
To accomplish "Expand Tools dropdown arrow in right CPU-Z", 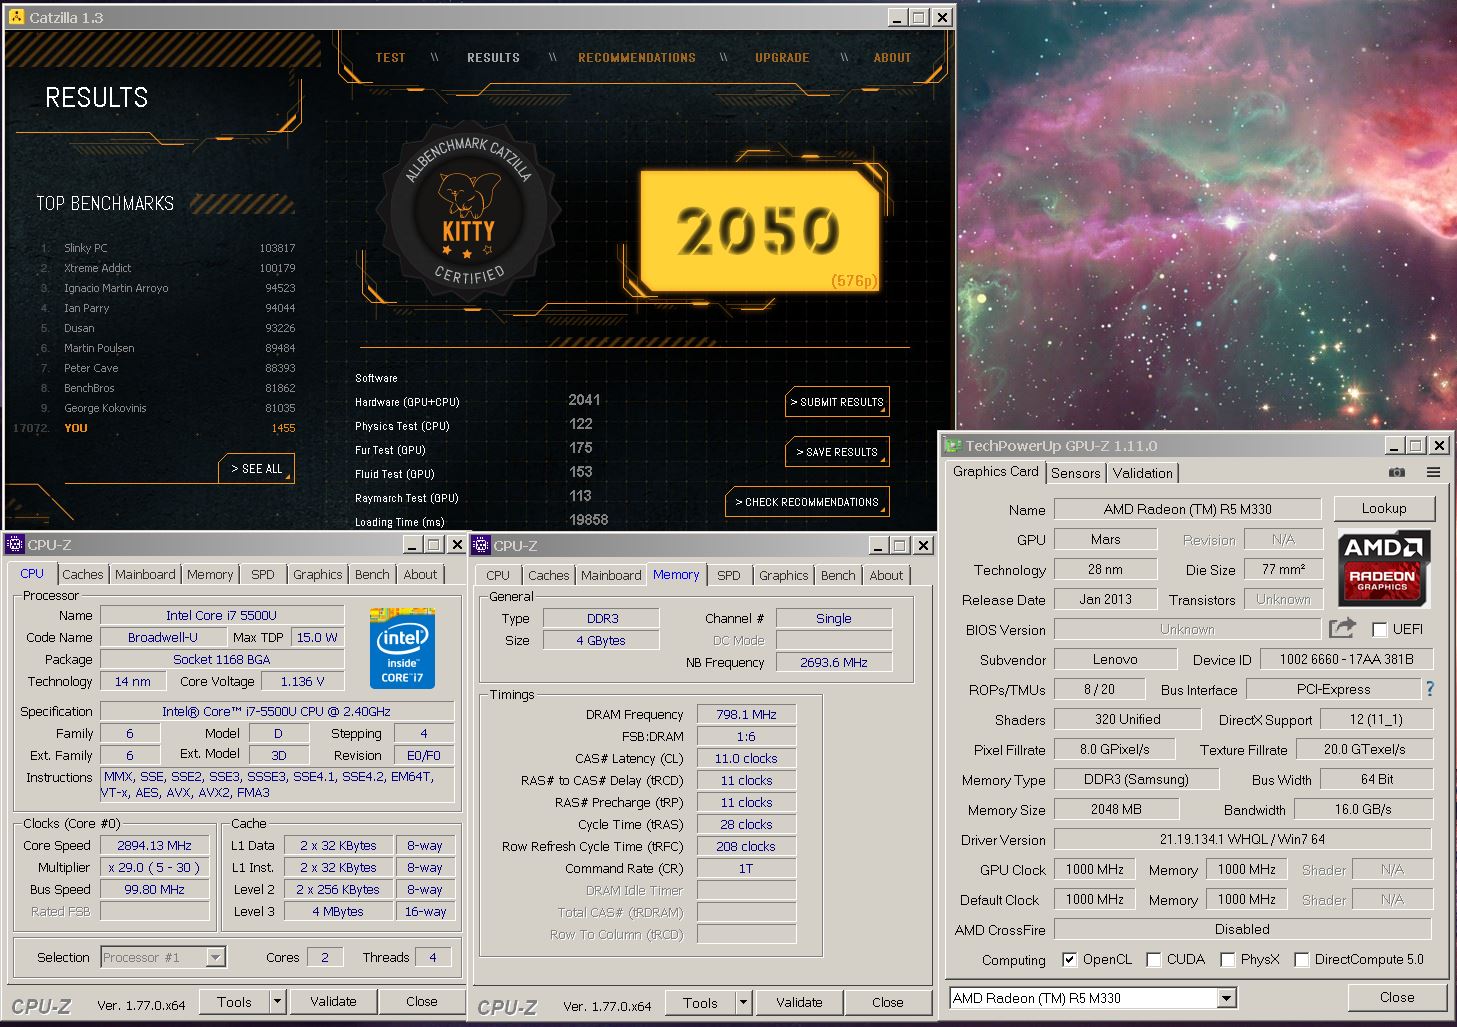I will [x=743, y=1002].
